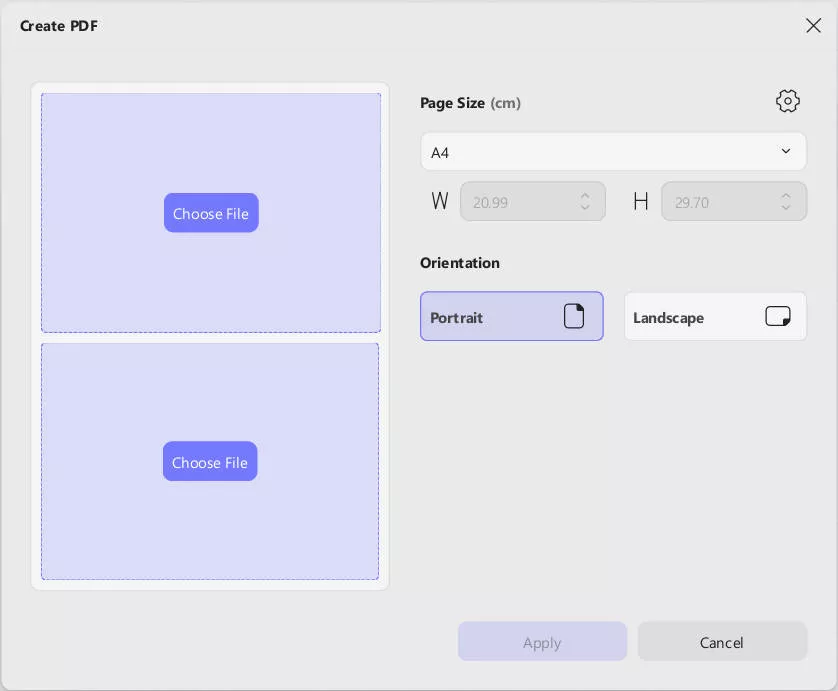Open the A4 page size dropdown
This screenshot has height=691, width=838.
click(613, 151)
